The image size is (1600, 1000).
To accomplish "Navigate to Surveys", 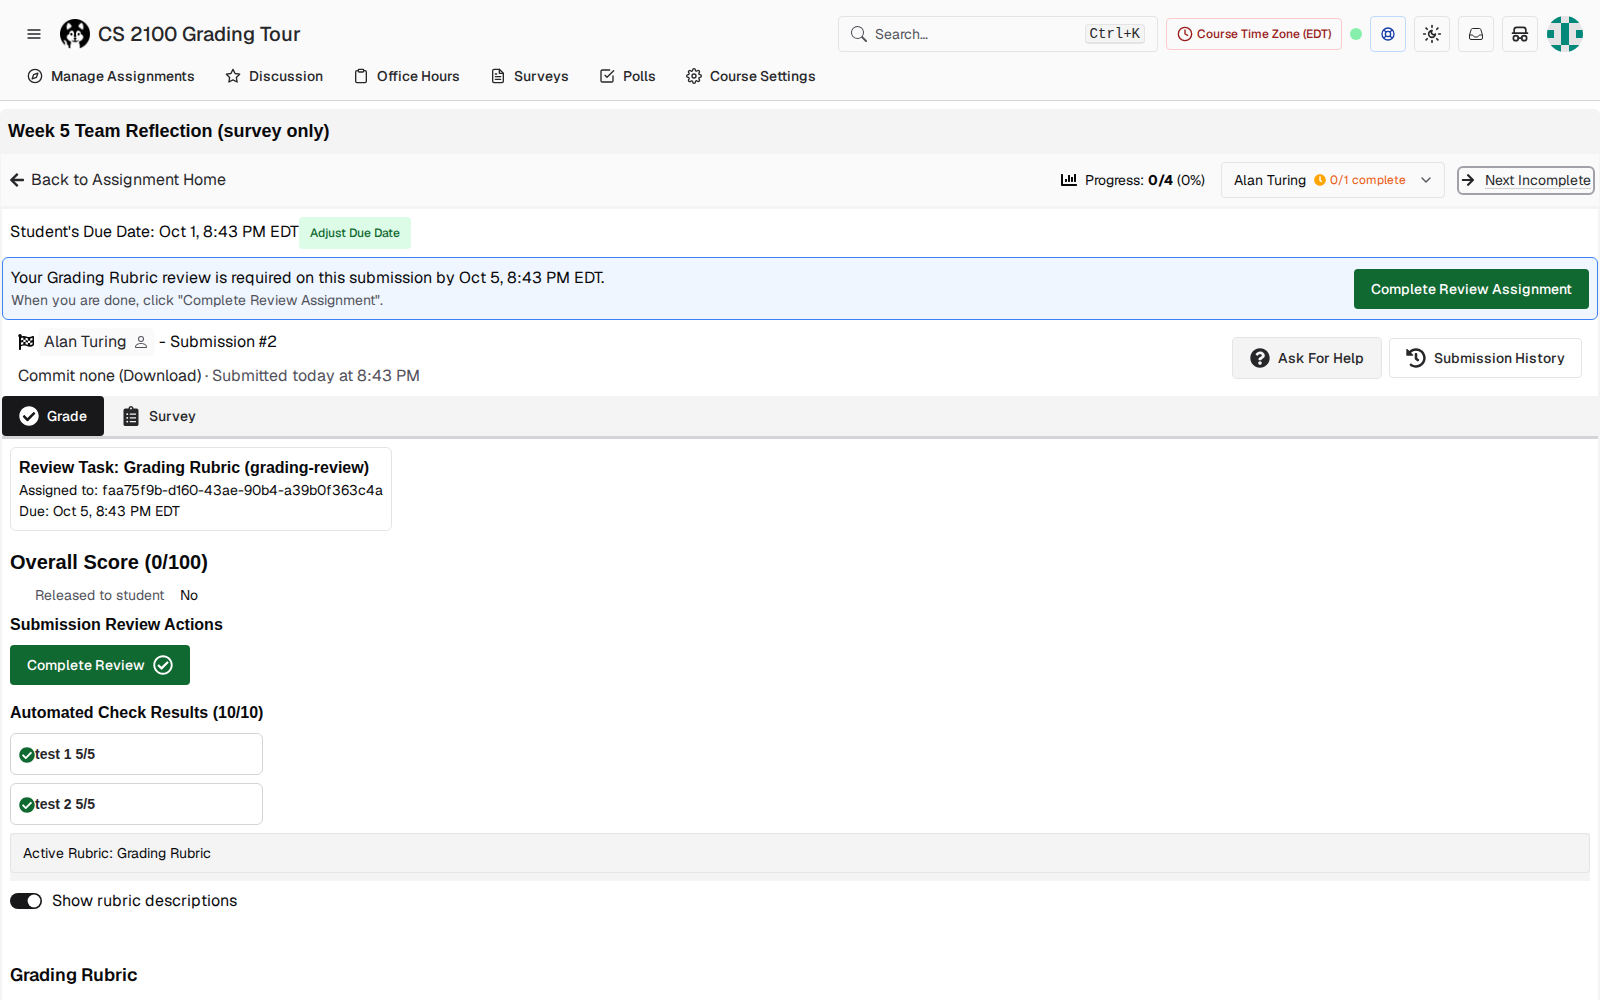I will pyautogui.click(x=530, y=76).
